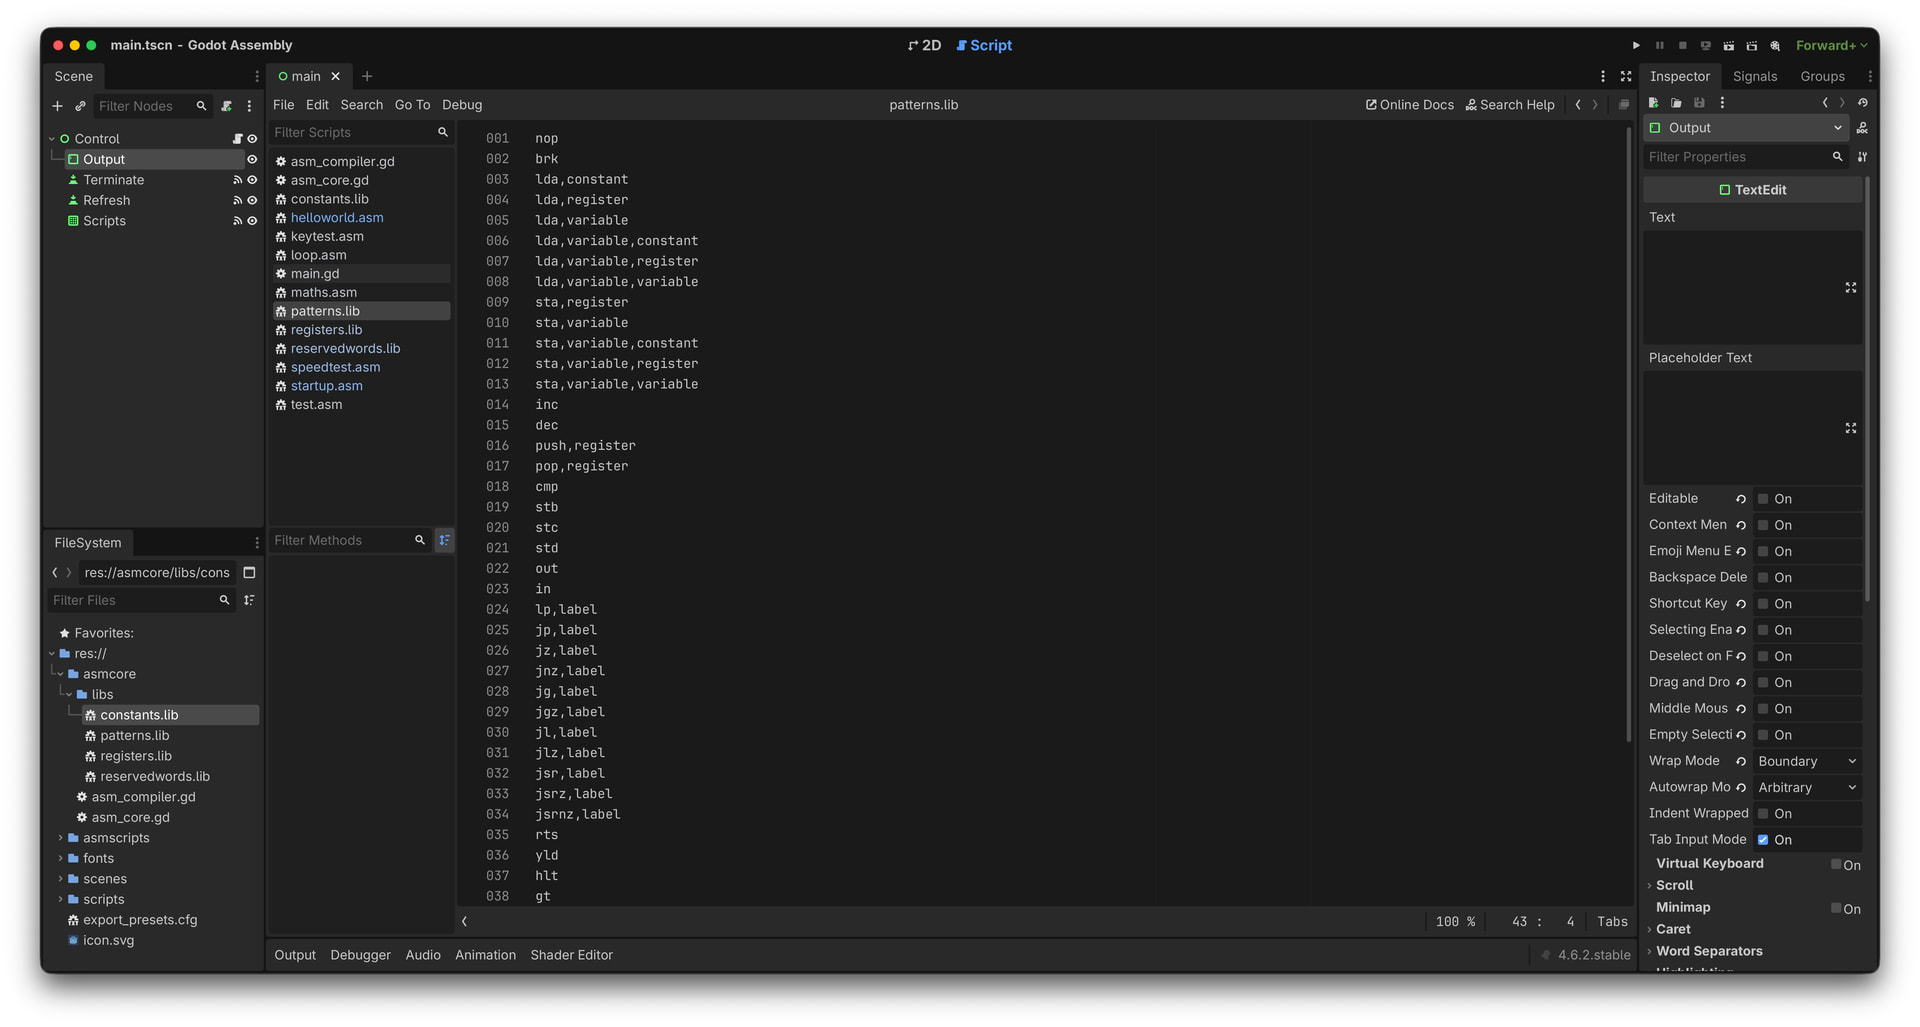Open the Debug menu
The width and height of the screenshot is (1920, 1027).
tap(461, 105)
